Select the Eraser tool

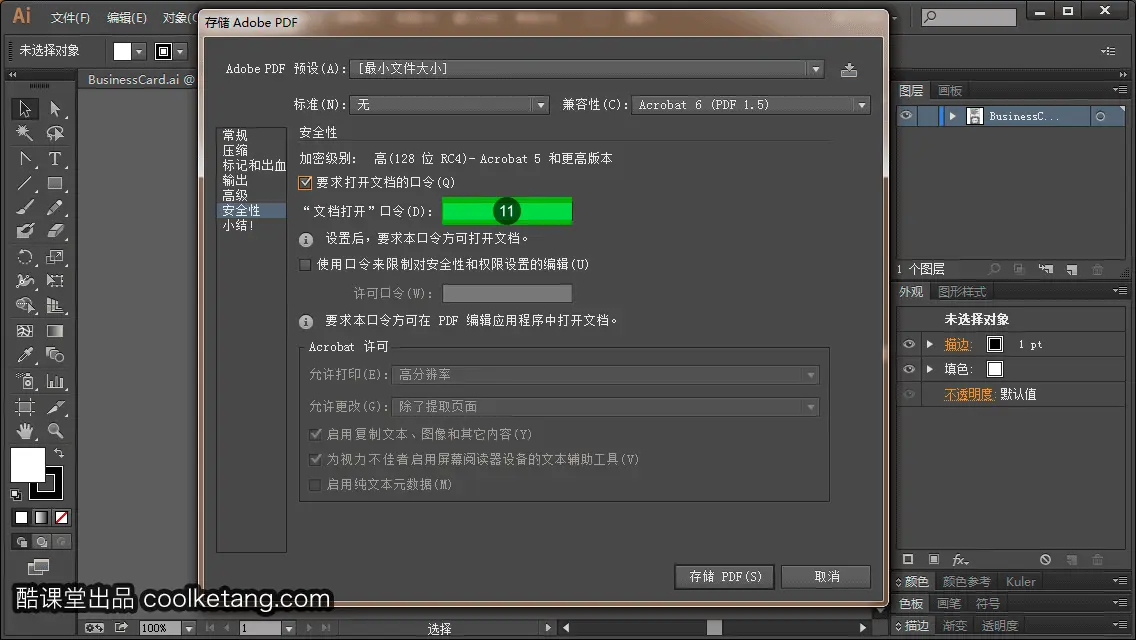pyautogui.click(x=55, y=232)
